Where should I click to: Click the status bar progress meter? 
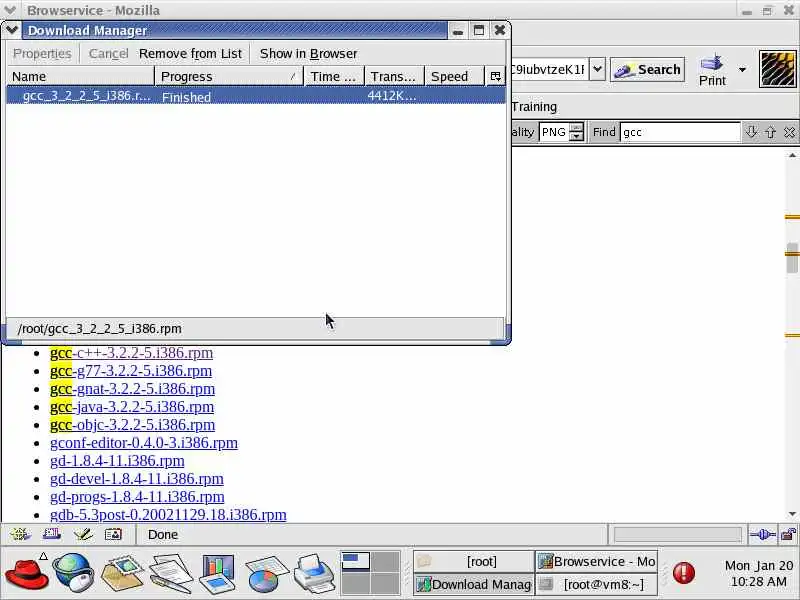tap(678, 535)
